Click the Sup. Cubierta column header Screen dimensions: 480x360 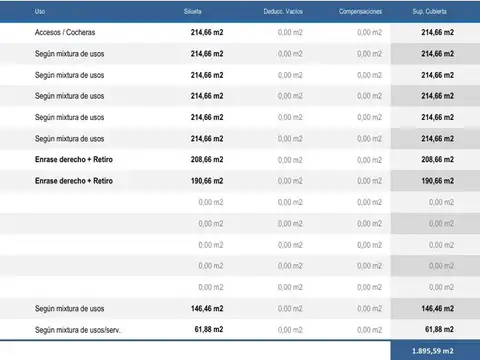pos(429,12)
